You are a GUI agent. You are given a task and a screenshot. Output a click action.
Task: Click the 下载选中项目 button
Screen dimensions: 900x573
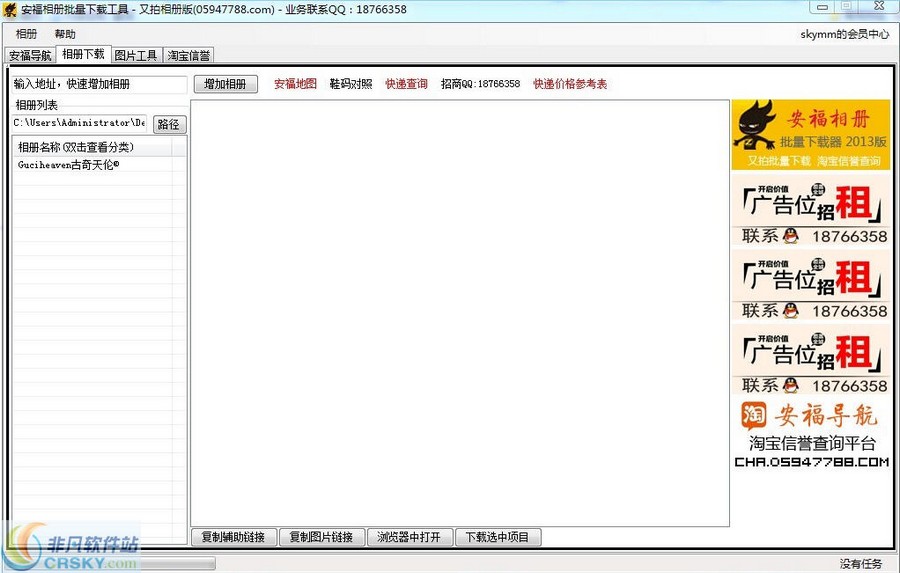[x=498, y=537]
